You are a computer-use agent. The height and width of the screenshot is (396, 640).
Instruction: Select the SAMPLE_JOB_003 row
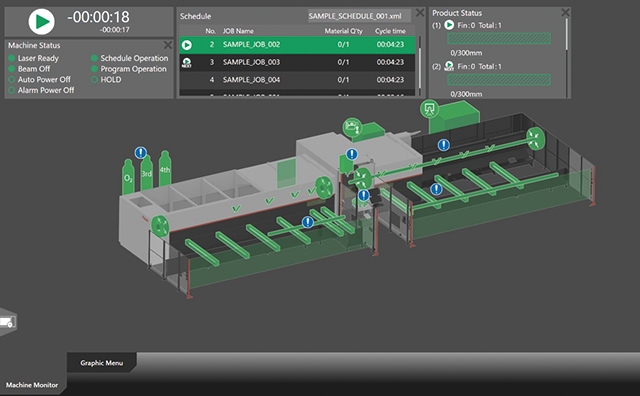pyautogui.click(x=298, y=62)
